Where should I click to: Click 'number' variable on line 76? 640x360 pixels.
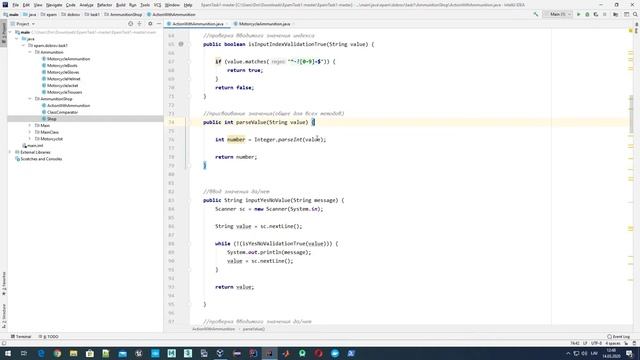tap(236, 140)
